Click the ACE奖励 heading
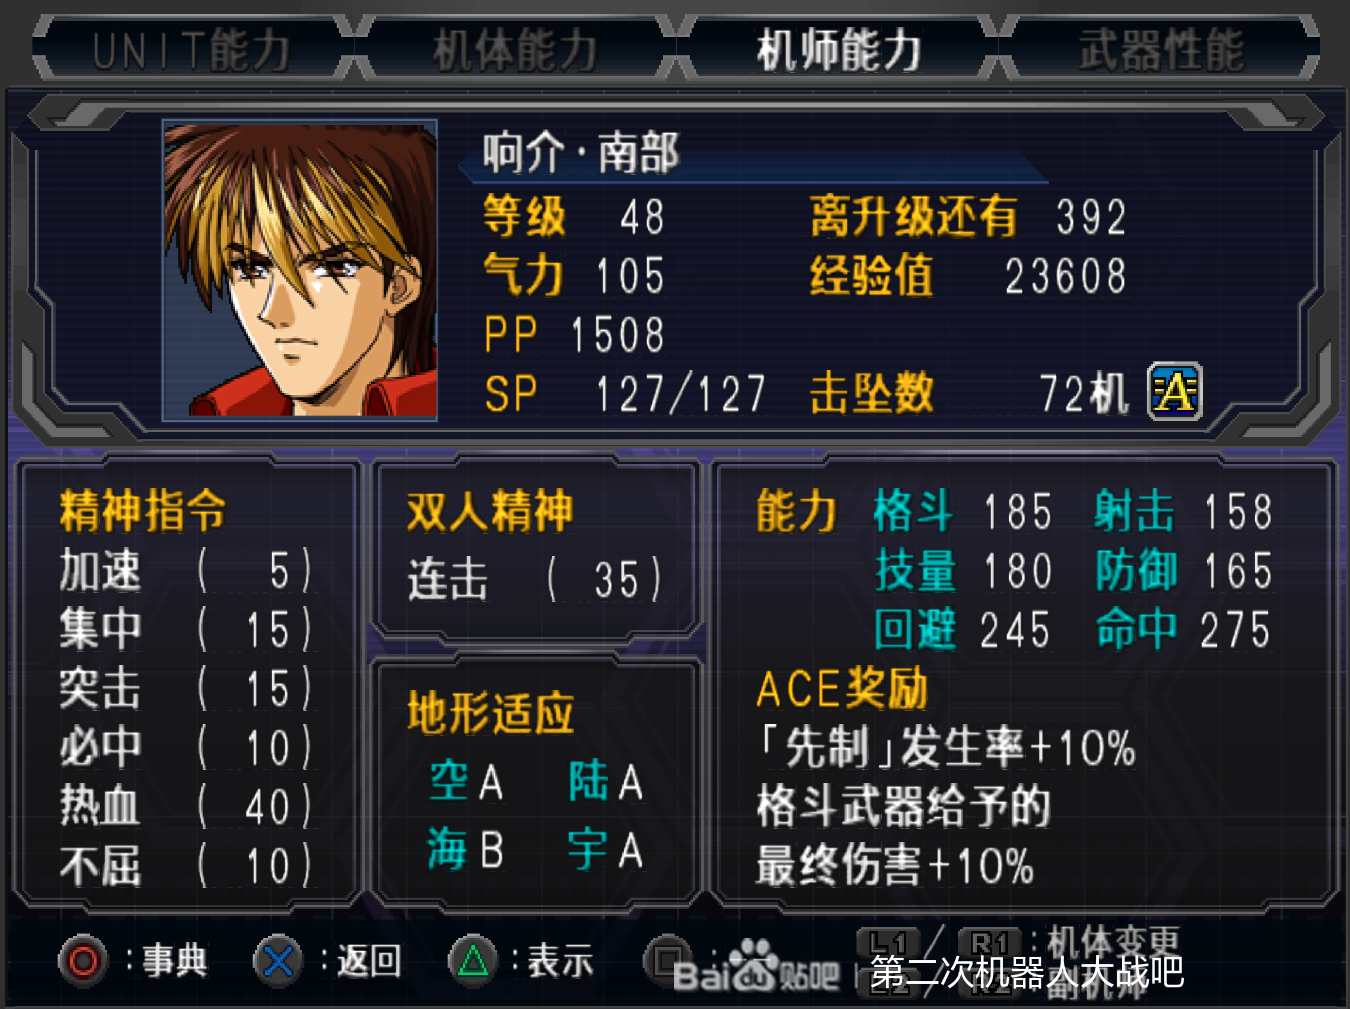 [x=842, y=688]
